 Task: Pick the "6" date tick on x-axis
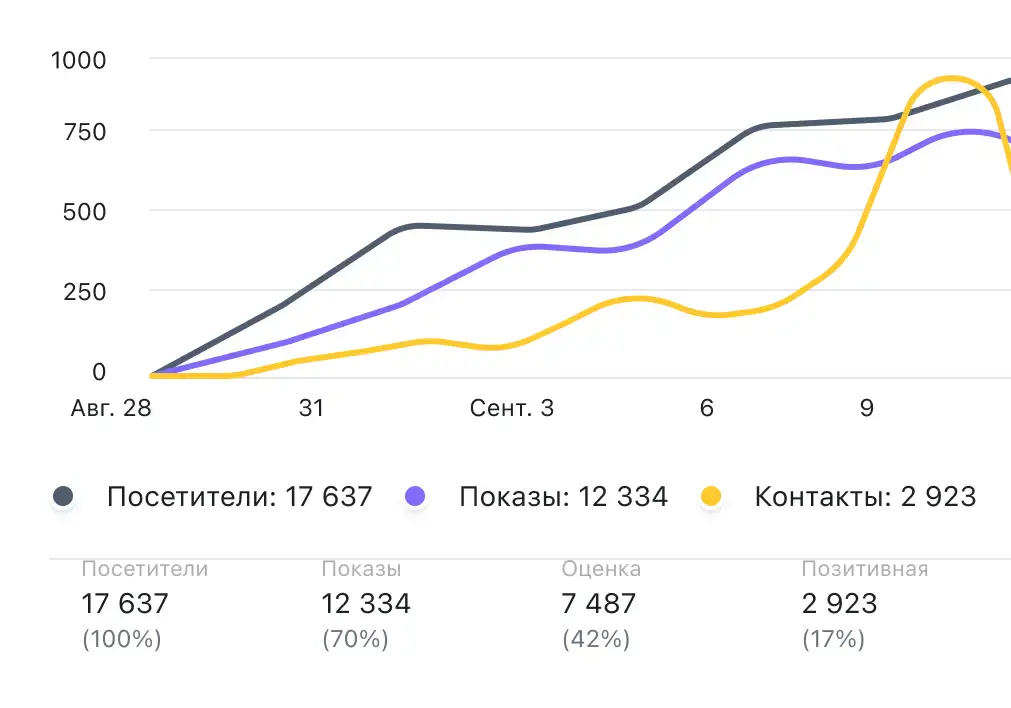click(x=707, y=408)
